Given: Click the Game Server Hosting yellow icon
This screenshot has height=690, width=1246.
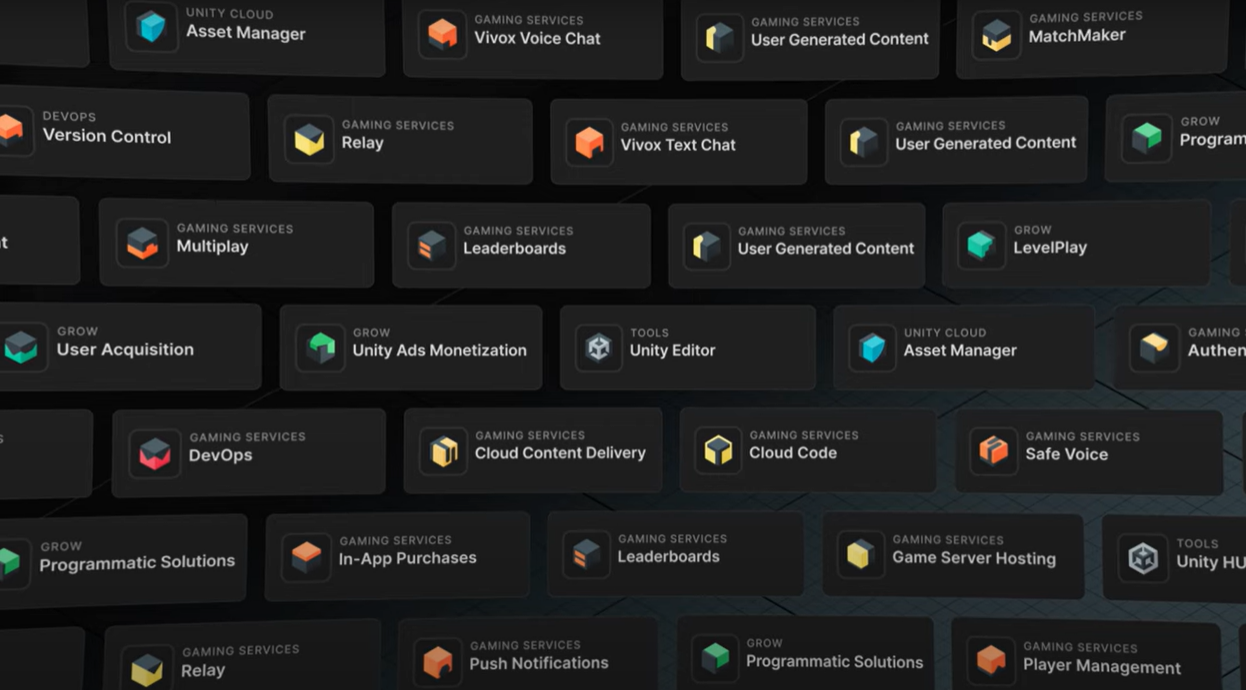Looking at the screenshot, I should click(860, 554).
